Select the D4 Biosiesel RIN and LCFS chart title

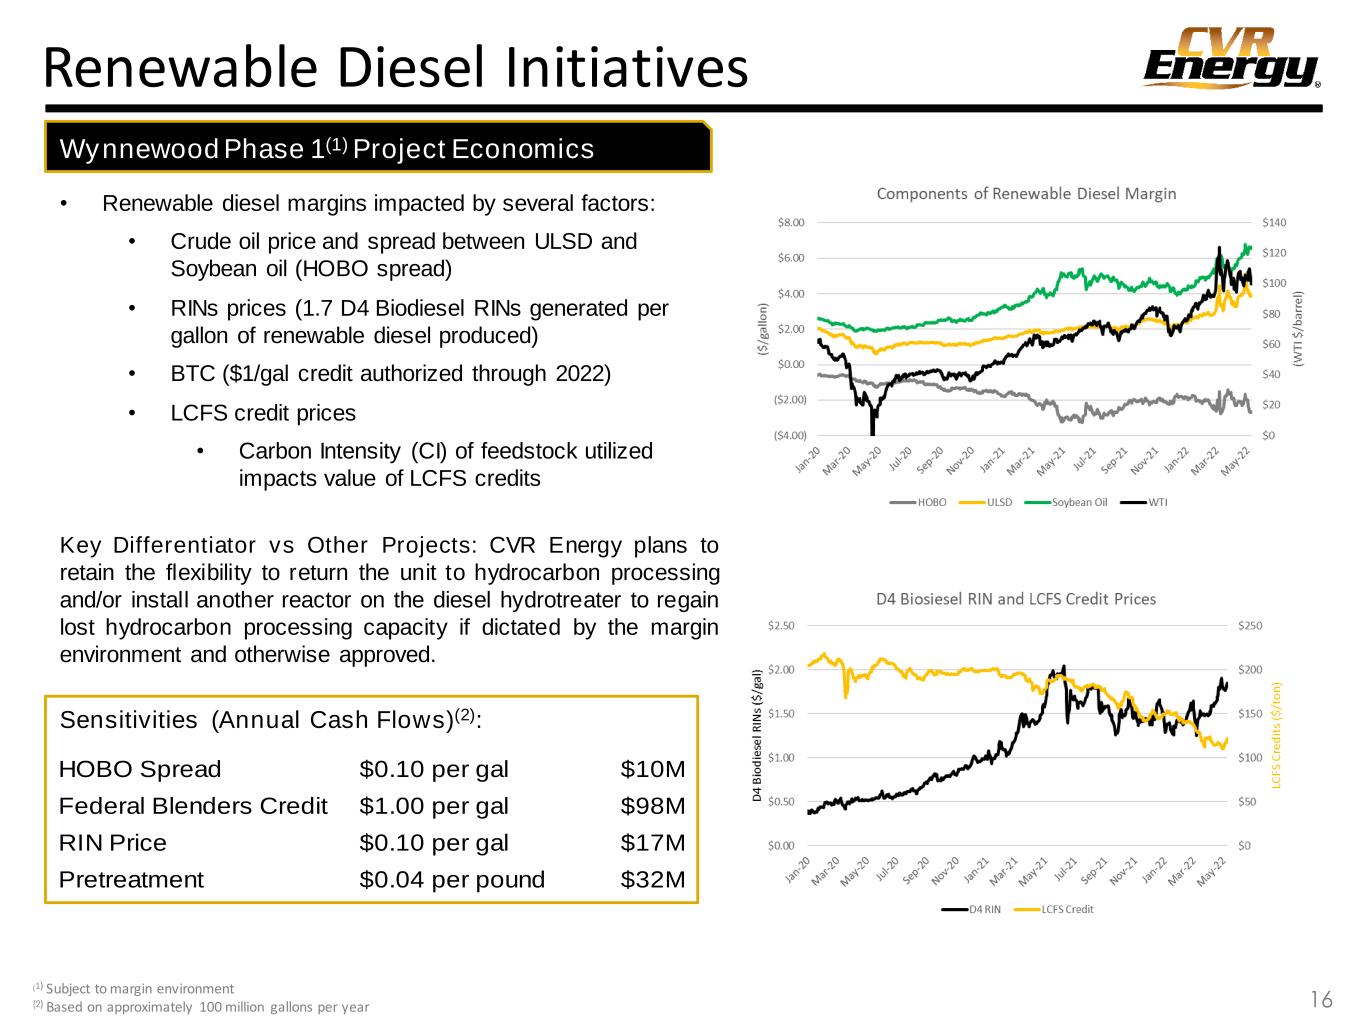(x=1016, y=599)
